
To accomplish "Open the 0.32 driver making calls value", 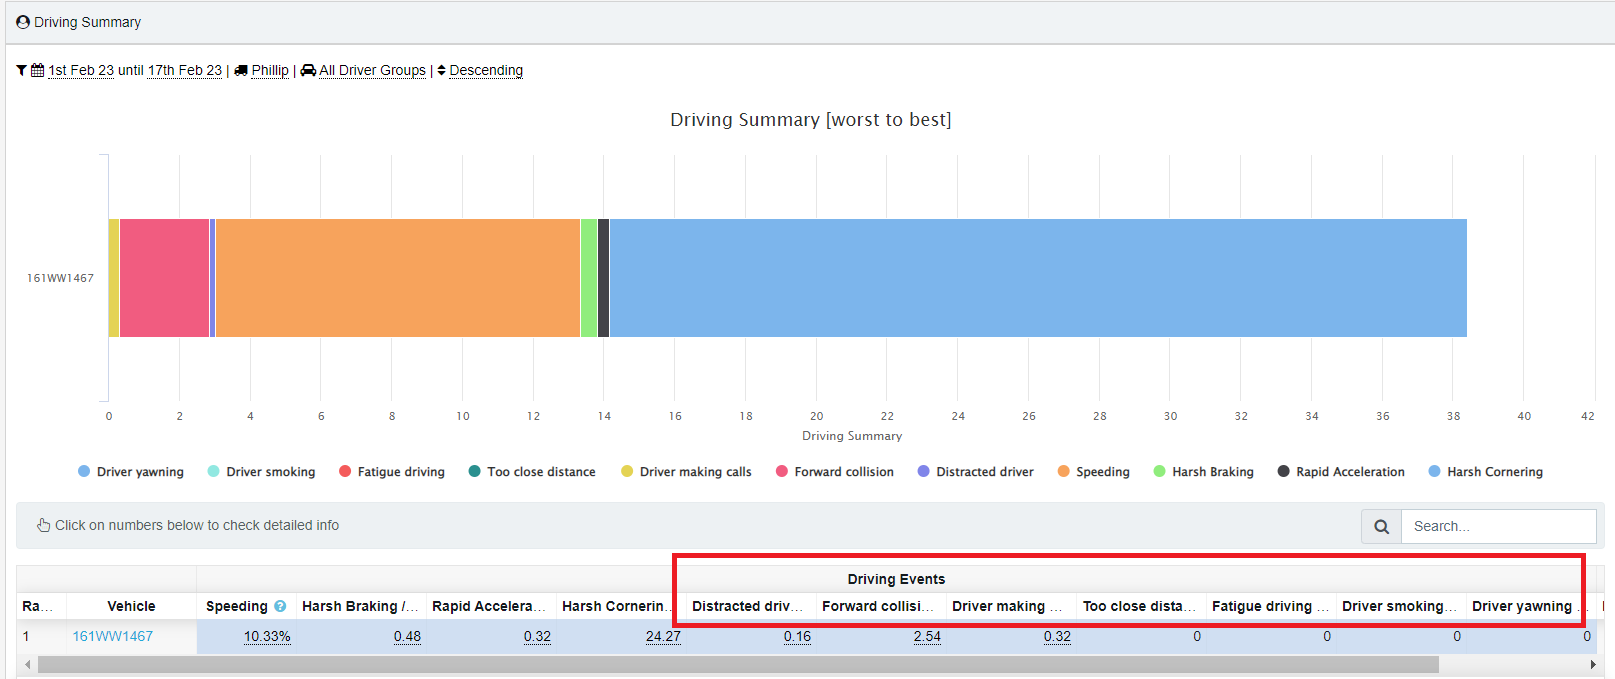I will (1057, 636).
